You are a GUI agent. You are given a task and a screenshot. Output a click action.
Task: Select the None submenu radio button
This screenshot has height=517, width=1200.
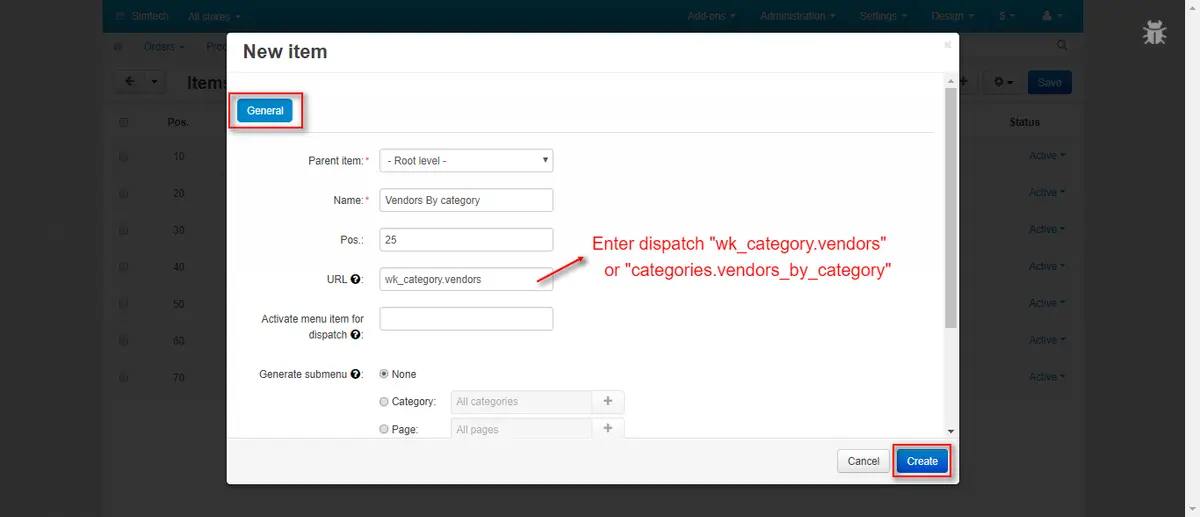[x=384, y=374]
